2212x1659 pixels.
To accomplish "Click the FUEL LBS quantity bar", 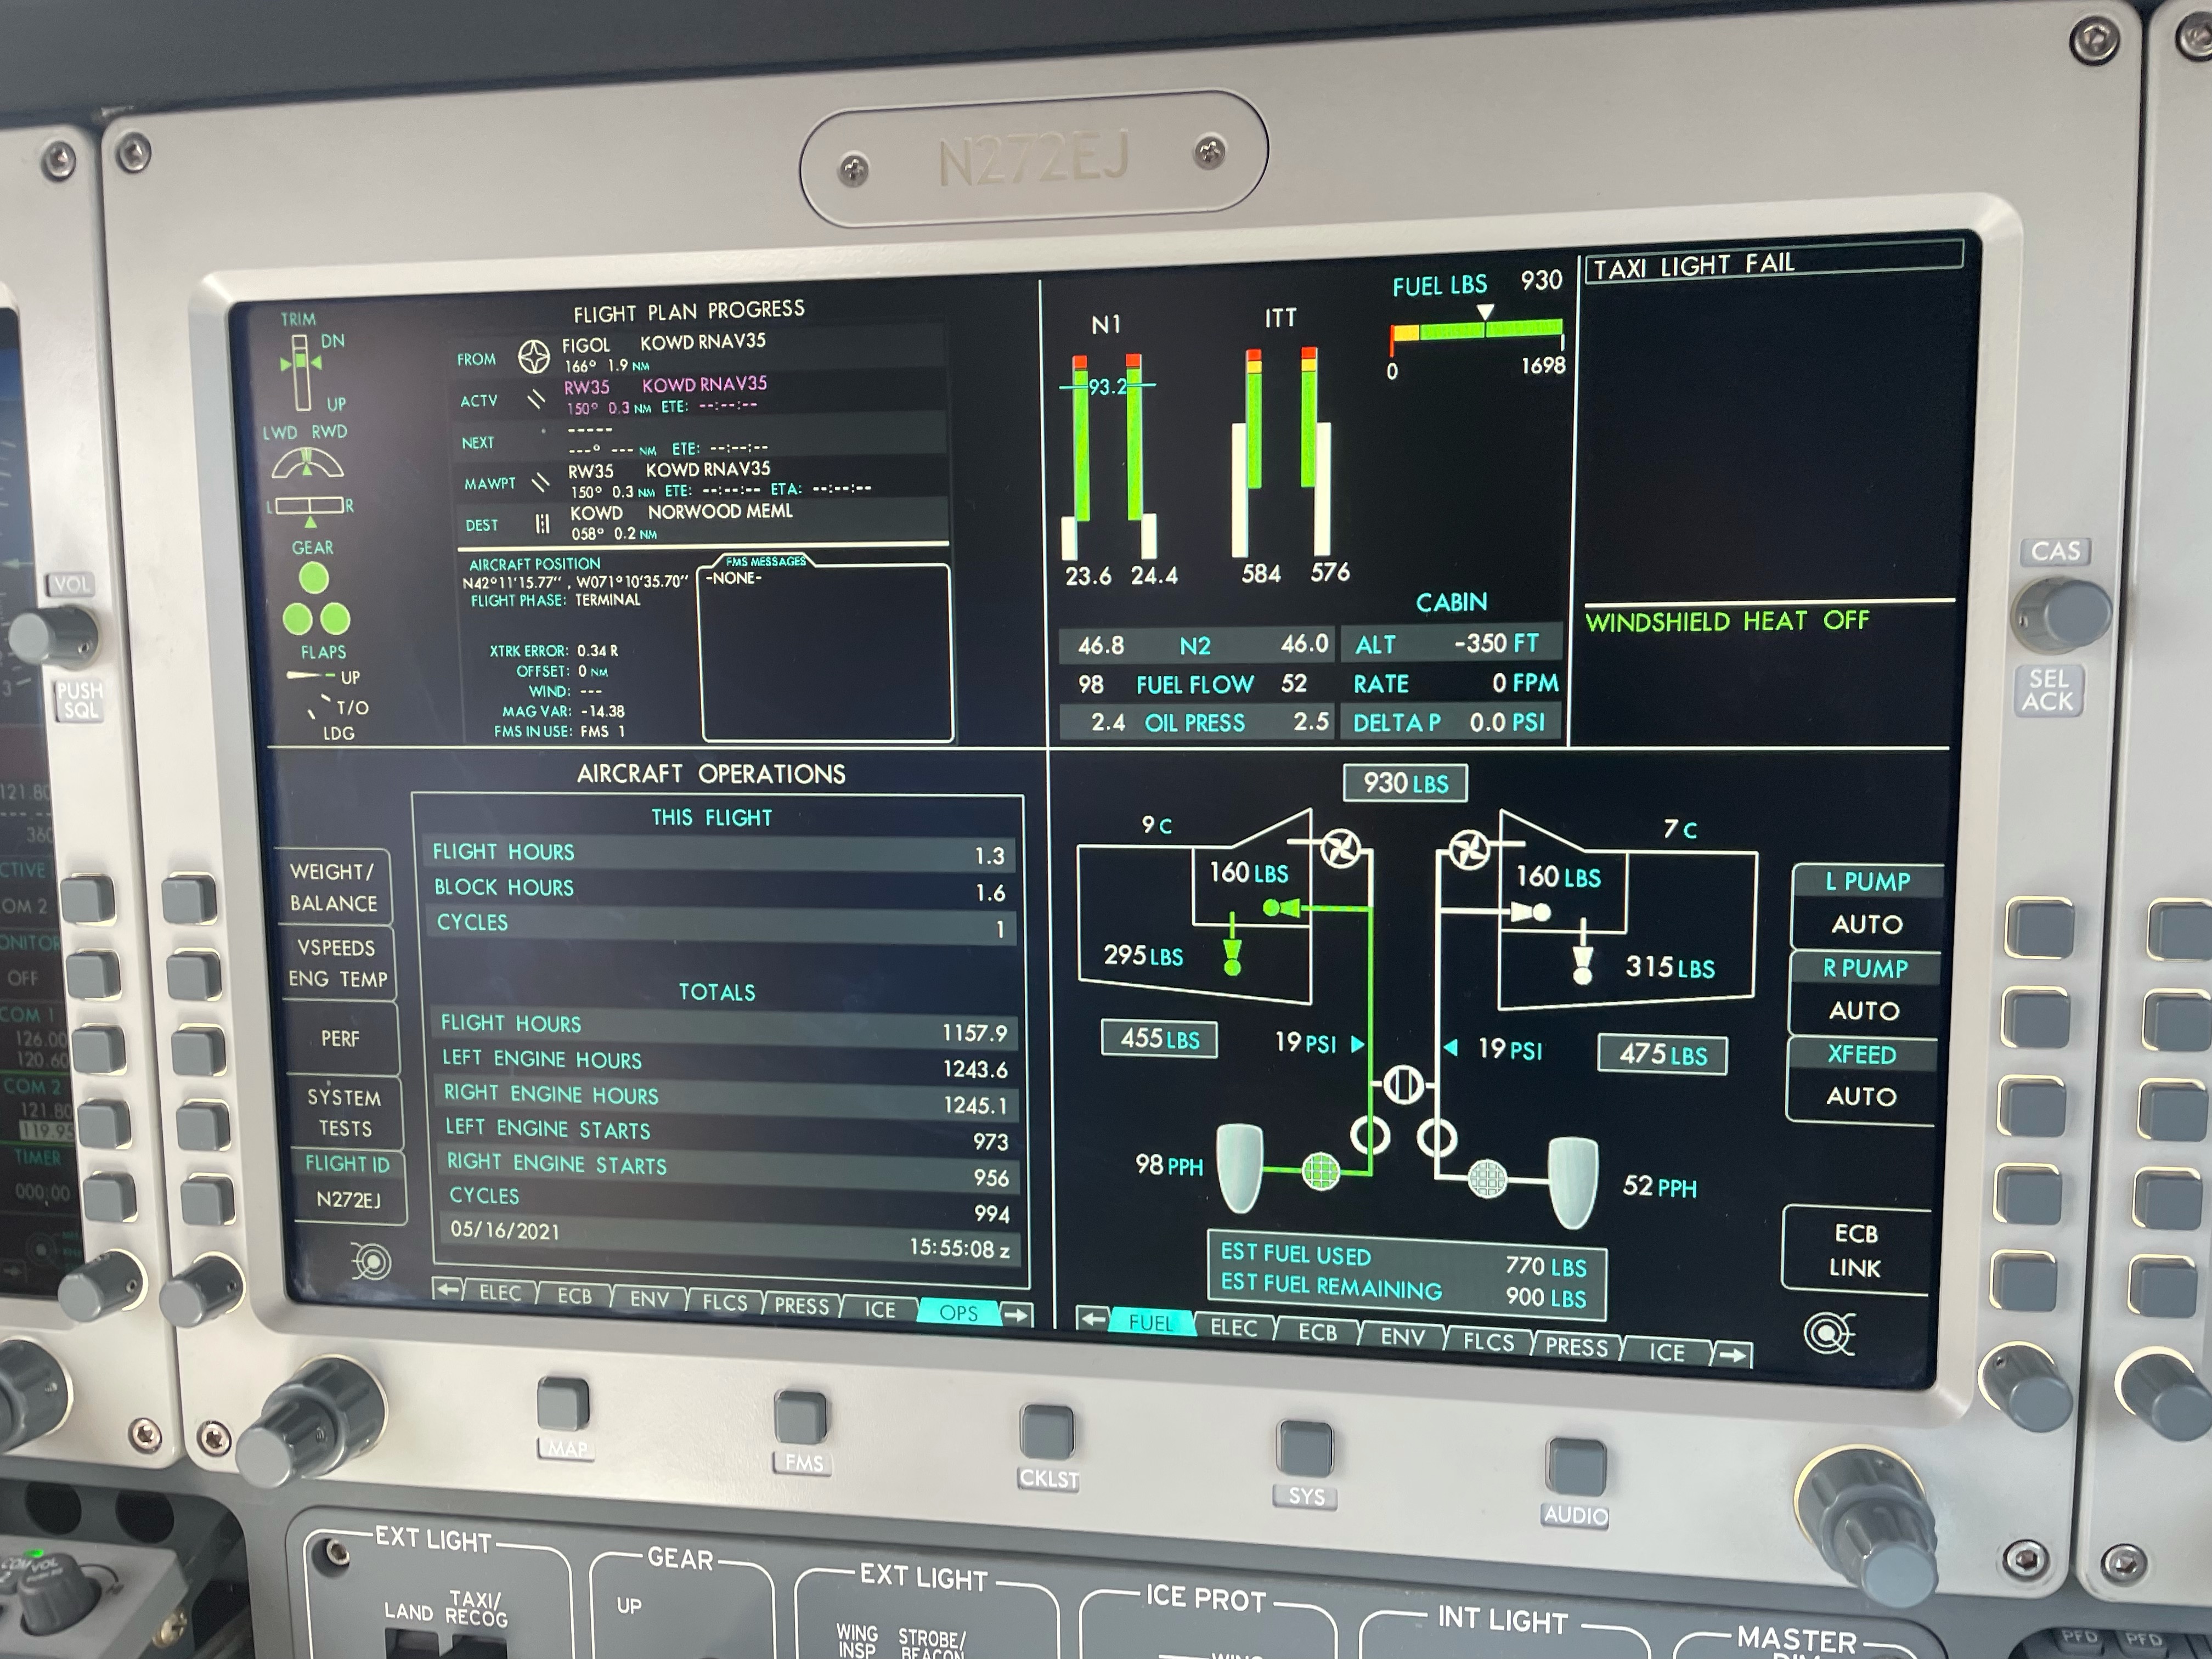I will [x=1477, y=330].
